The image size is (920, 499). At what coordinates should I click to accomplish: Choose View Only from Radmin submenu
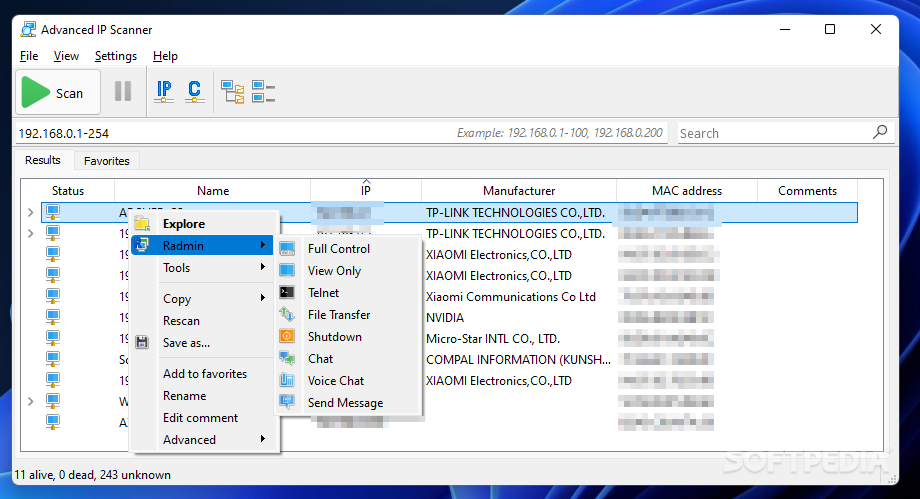click(x=349, y=271)
